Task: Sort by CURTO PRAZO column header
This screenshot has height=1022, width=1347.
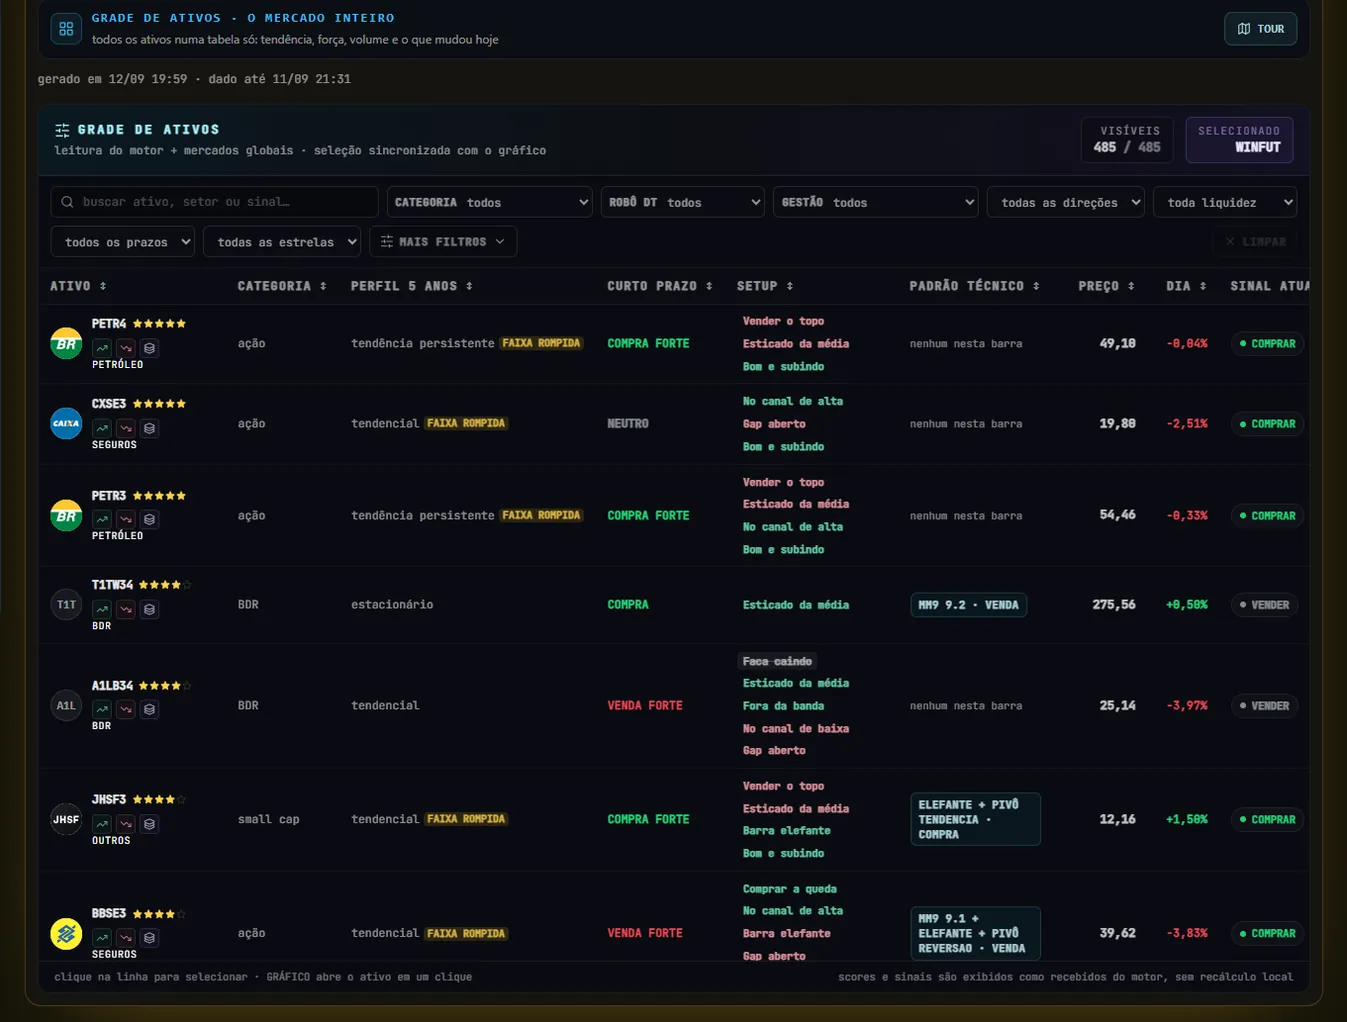Action: 660,286
